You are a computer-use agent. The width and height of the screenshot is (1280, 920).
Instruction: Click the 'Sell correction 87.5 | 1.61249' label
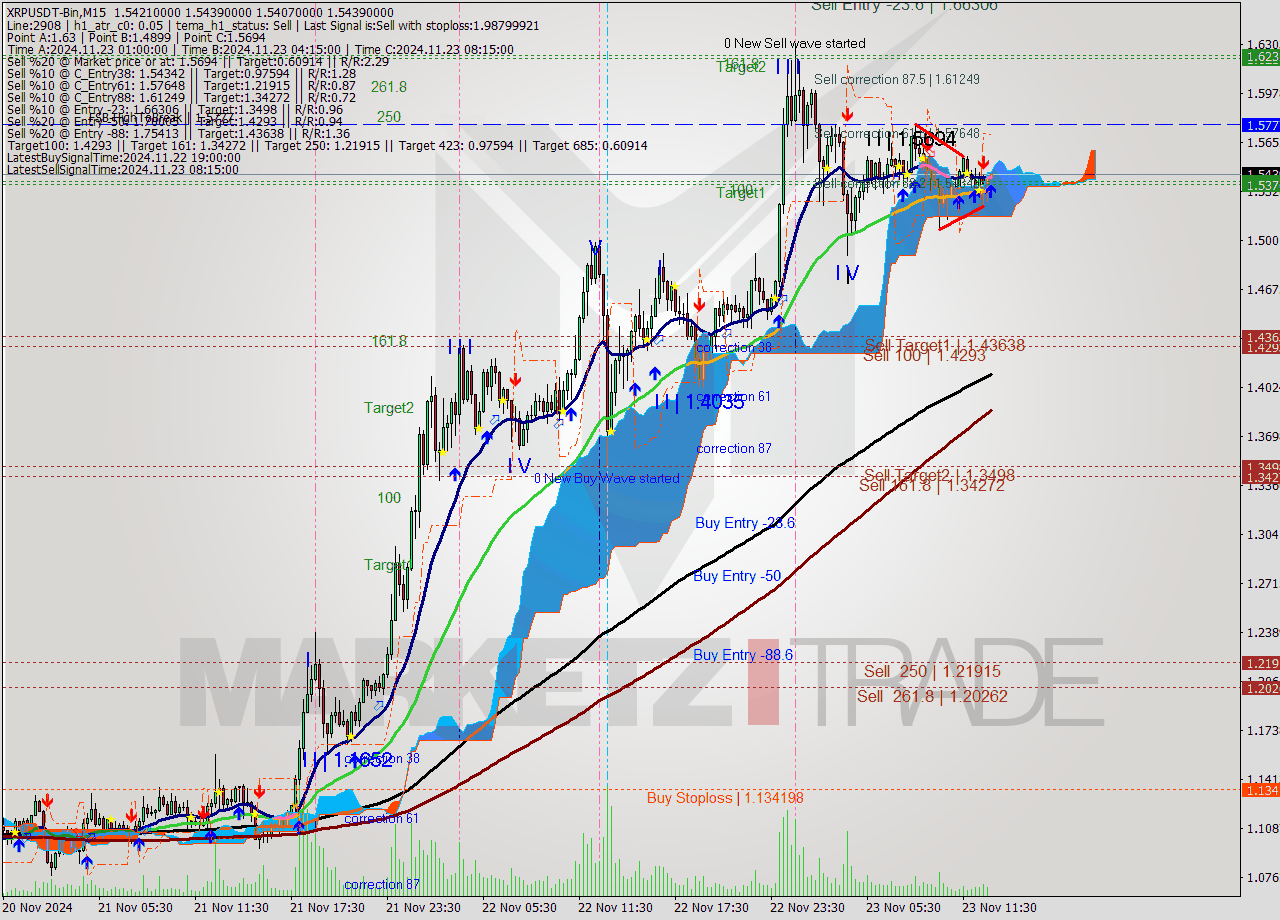896,79
